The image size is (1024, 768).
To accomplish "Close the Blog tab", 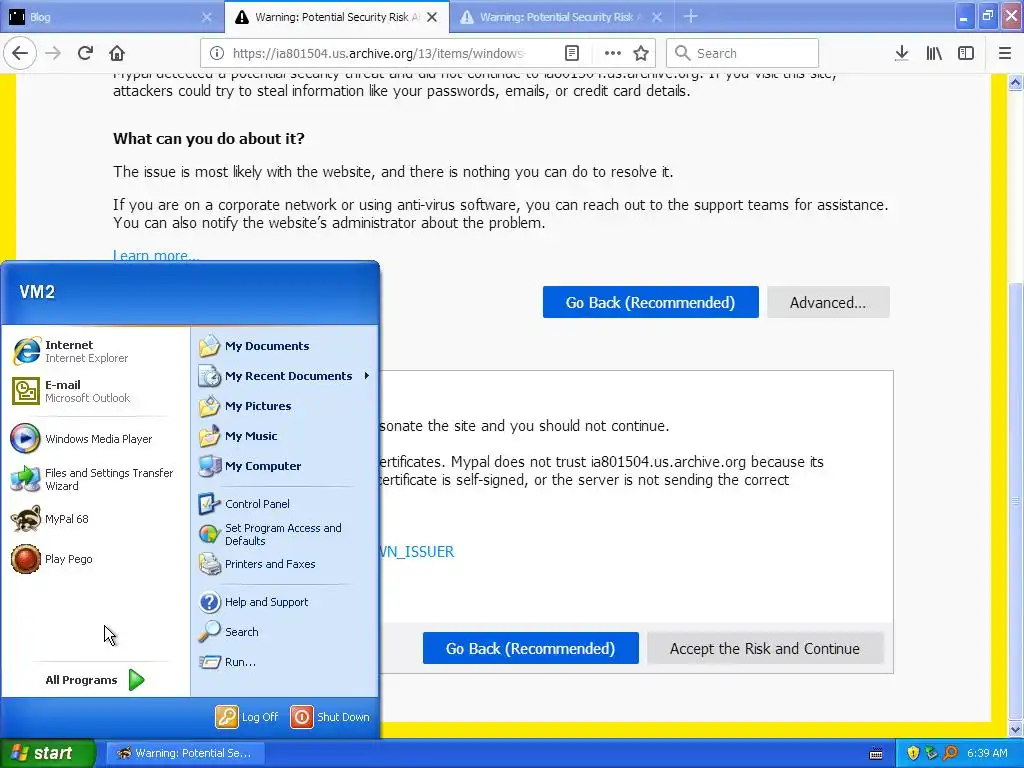I will [207, 17].
